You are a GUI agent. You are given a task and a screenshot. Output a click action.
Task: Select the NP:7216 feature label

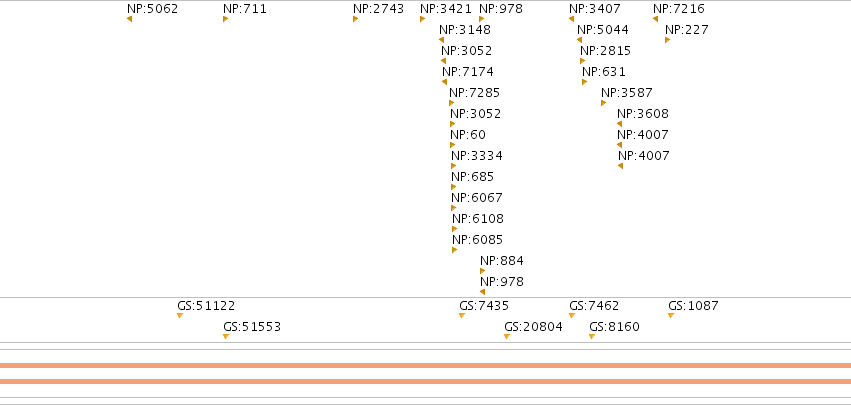coord(679,9)
